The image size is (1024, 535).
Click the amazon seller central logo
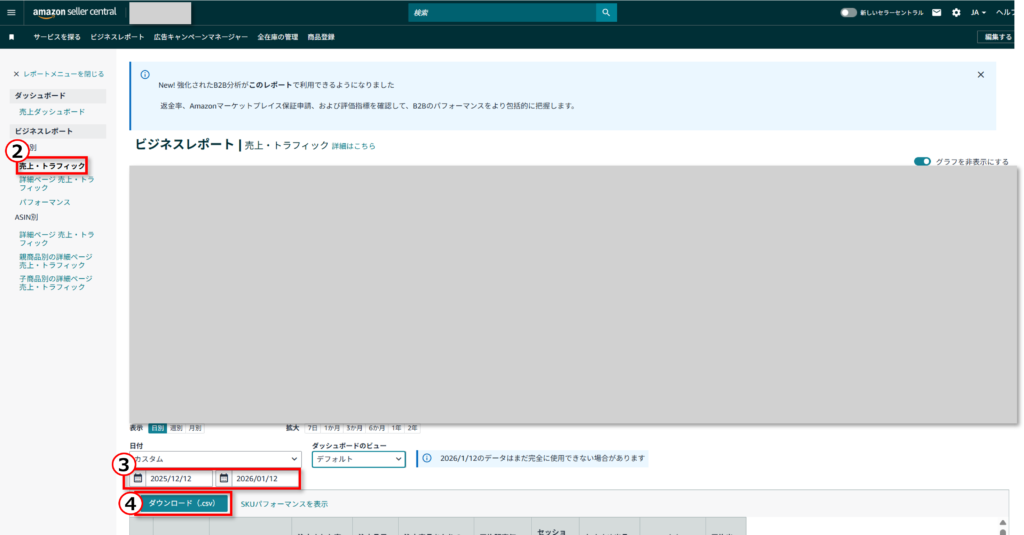(74, 12)
